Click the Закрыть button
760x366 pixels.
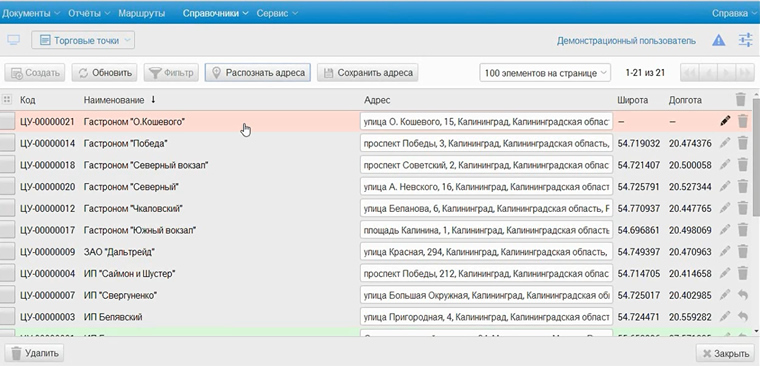pyautogui.click(x=725, y=353)
